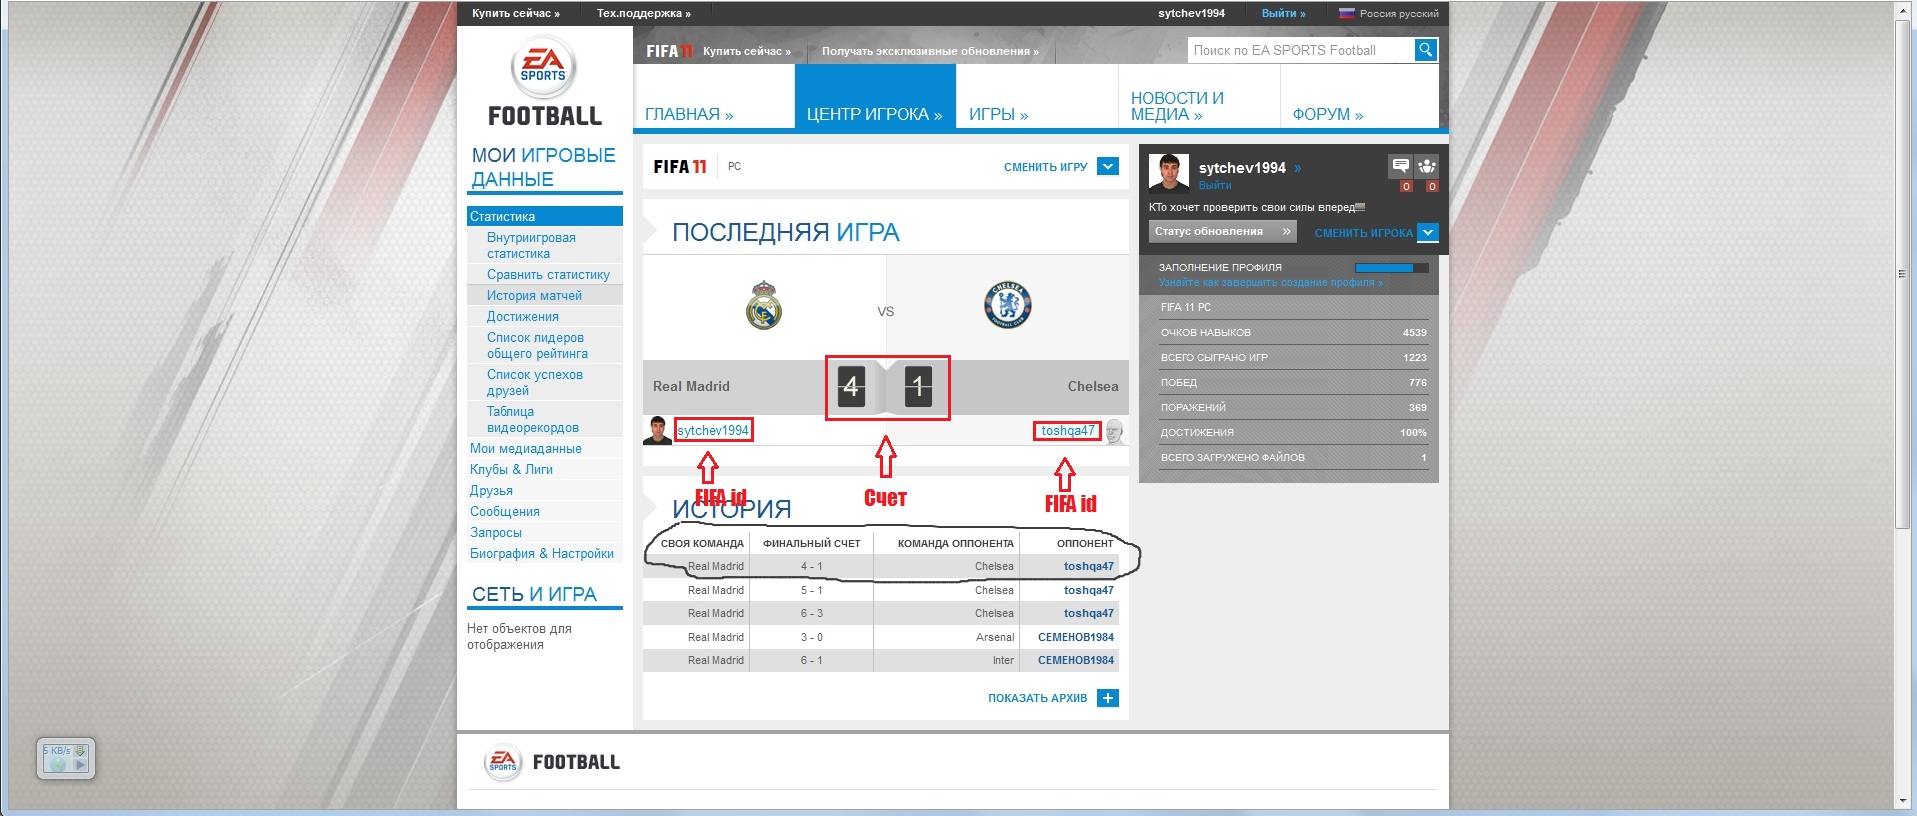Click the 3 - 0 score cell
Screen dimensions: 1917x816
pos(811,637)
